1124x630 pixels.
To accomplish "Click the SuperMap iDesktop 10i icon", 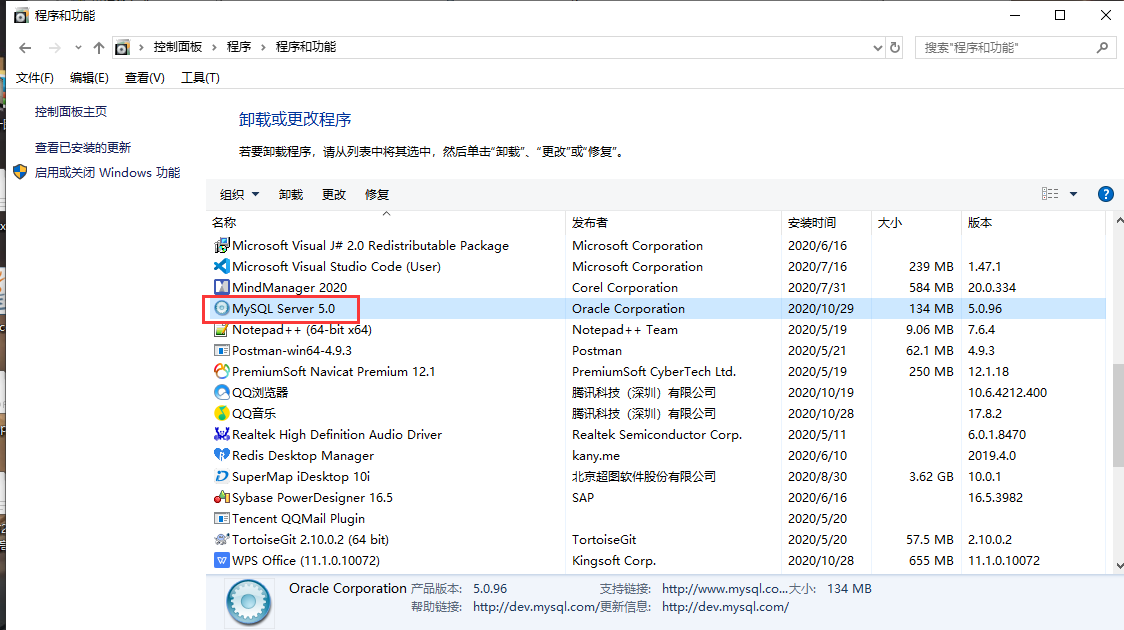I will point(222,476).
